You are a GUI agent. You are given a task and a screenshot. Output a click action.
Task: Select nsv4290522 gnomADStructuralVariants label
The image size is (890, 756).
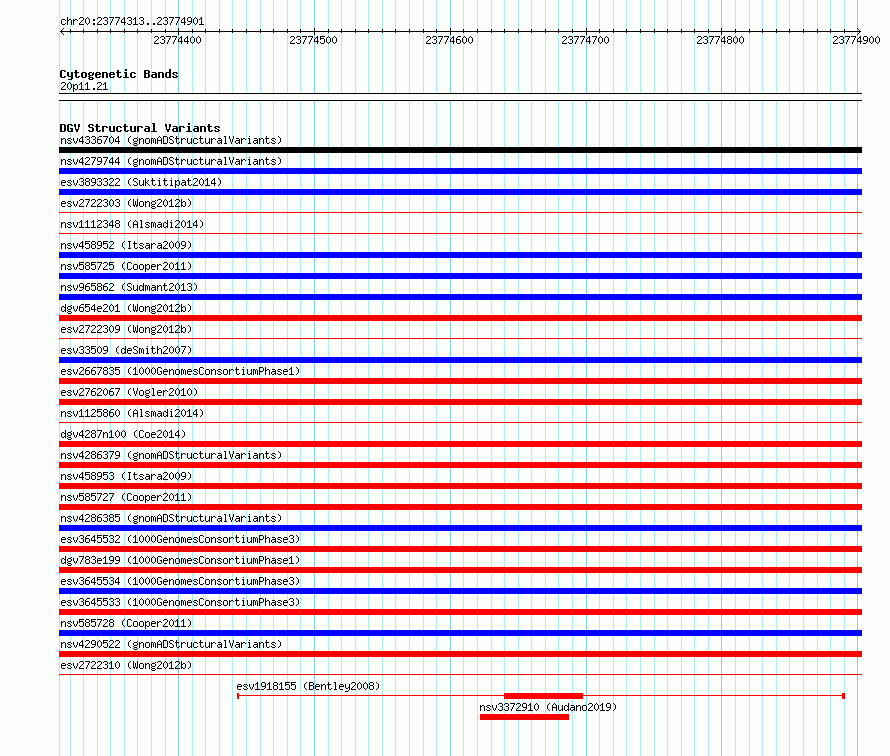(171, 644)
